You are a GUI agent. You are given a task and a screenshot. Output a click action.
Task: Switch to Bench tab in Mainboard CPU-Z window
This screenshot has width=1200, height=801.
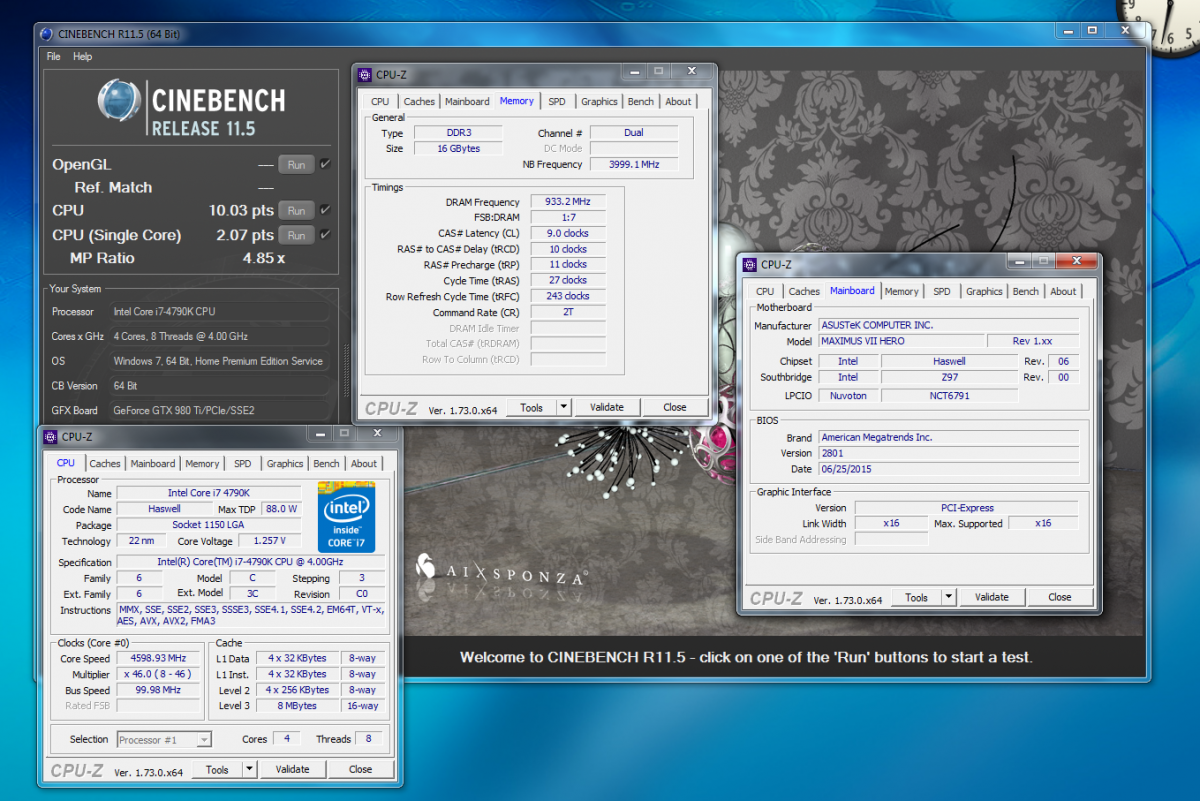click(x=1026, y=291)
